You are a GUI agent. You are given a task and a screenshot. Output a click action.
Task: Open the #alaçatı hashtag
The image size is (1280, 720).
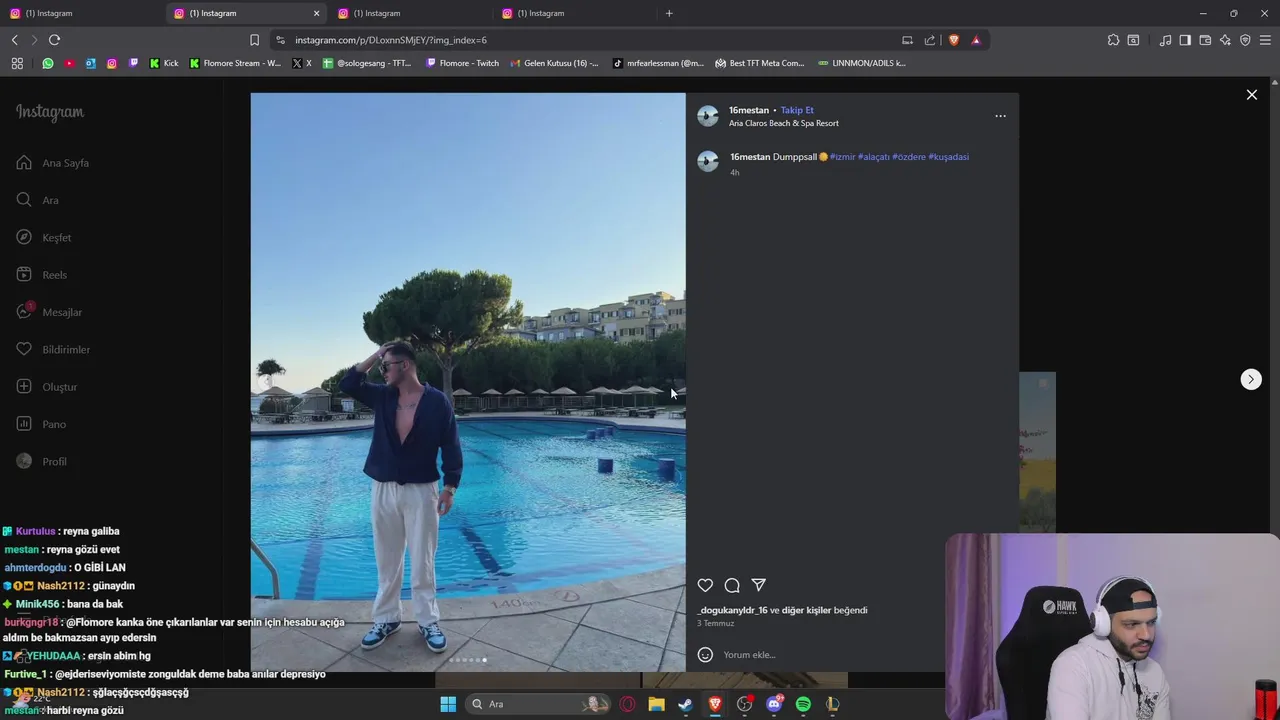pyautogui.click(x=874, y=157)
